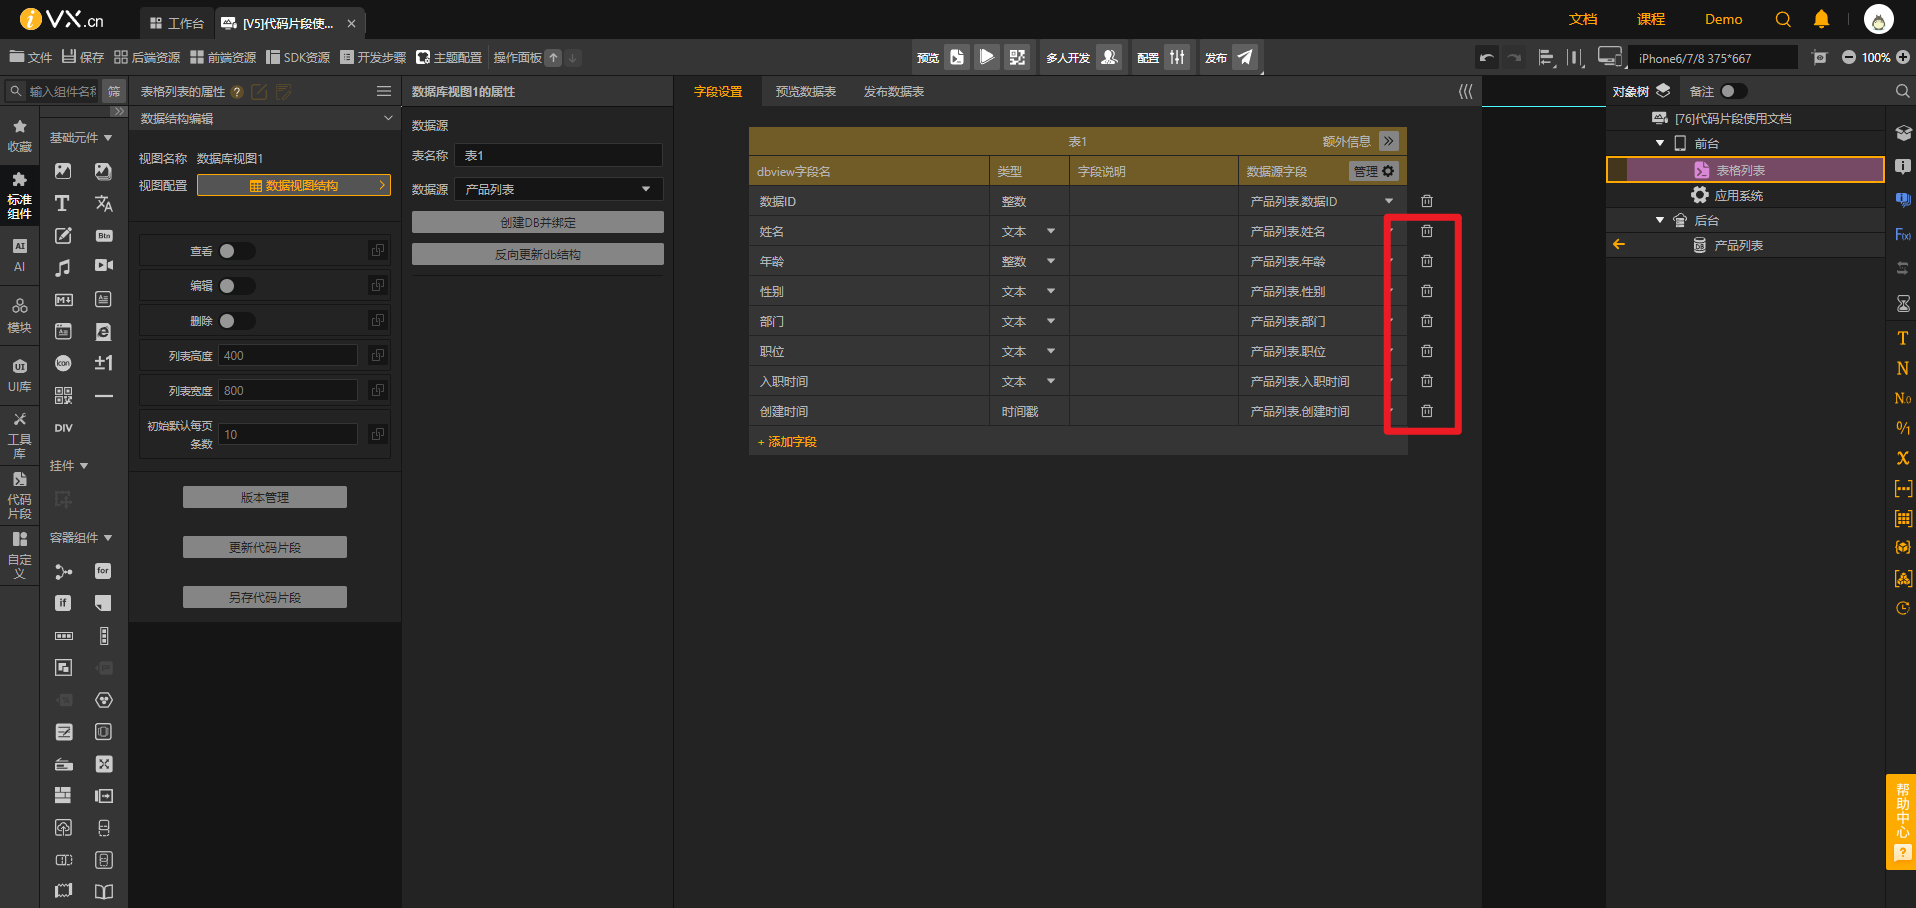
Task: Click the 另存代码片段 button
Action: [265, 597]
